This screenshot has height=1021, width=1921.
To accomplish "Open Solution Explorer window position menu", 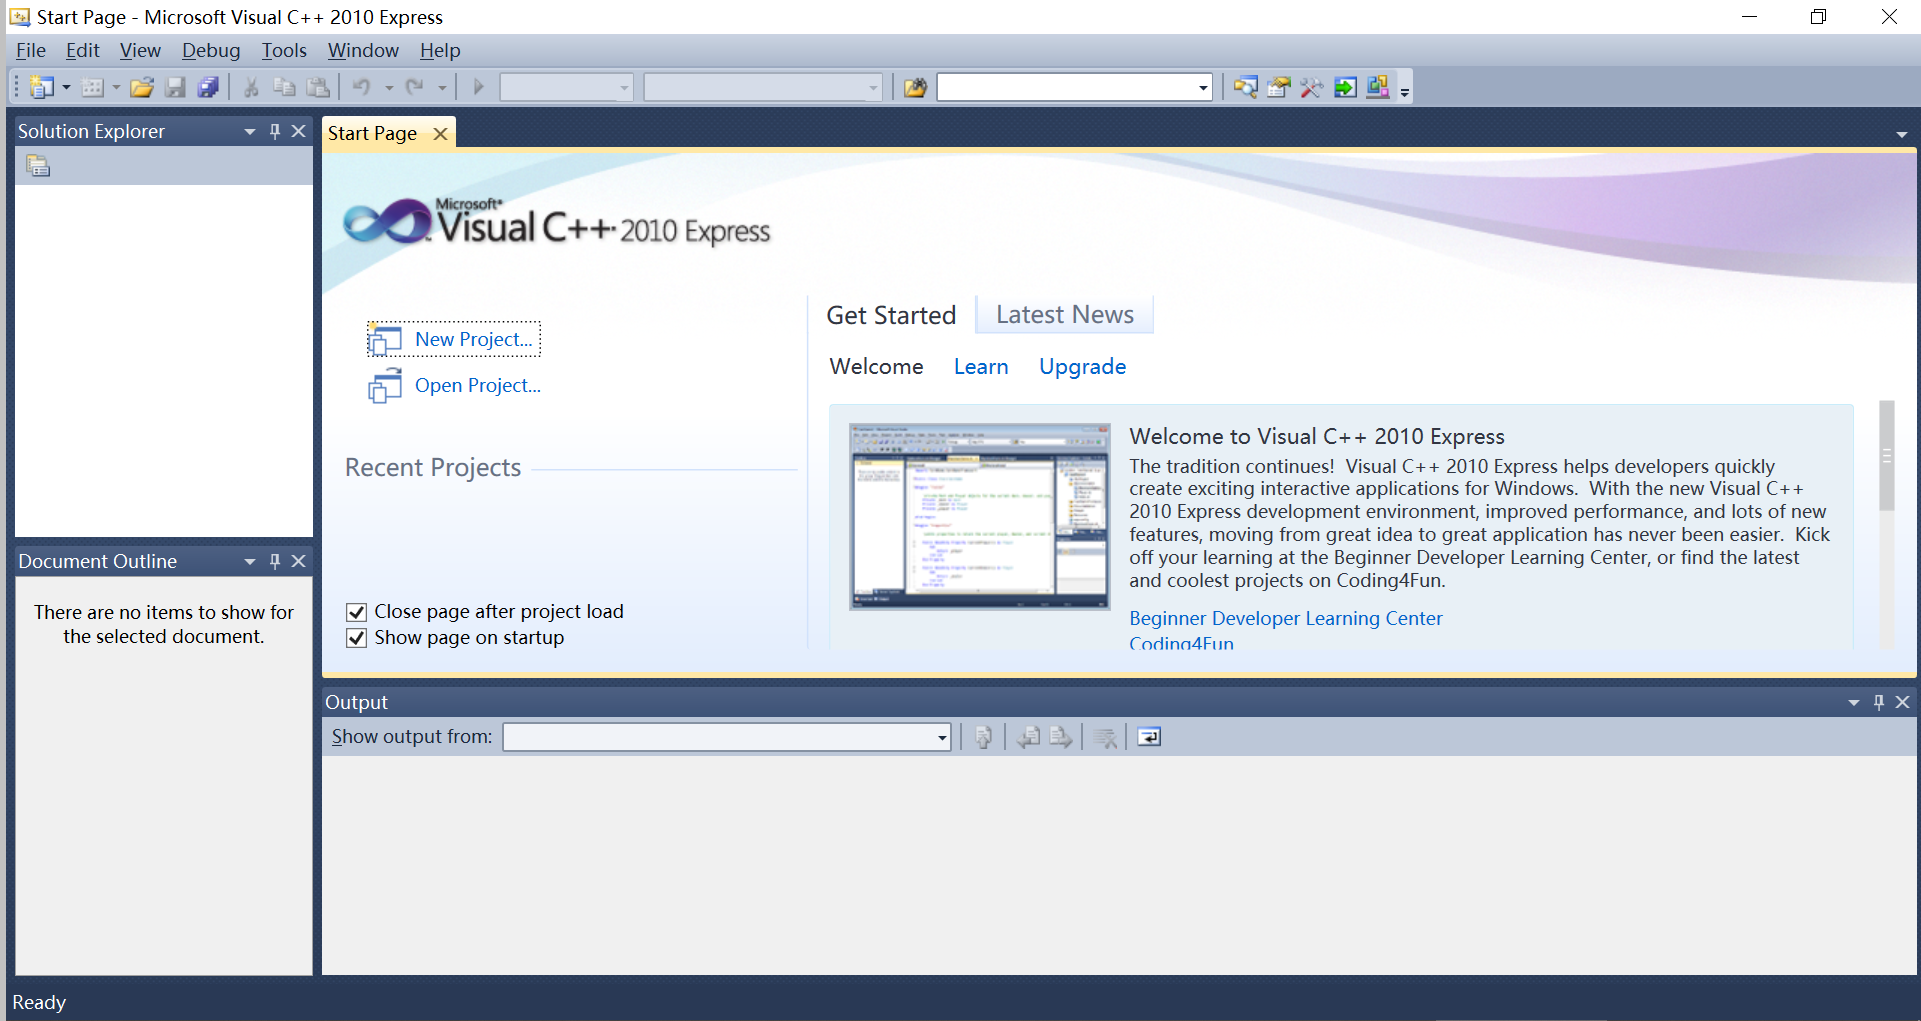I will coord(250,131).
